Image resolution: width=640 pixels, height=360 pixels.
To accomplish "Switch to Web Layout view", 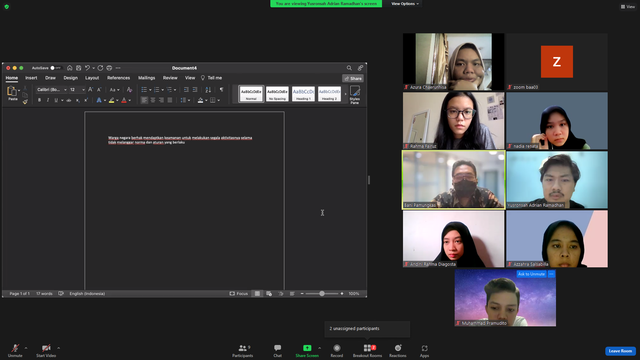I will click(269, 293).
